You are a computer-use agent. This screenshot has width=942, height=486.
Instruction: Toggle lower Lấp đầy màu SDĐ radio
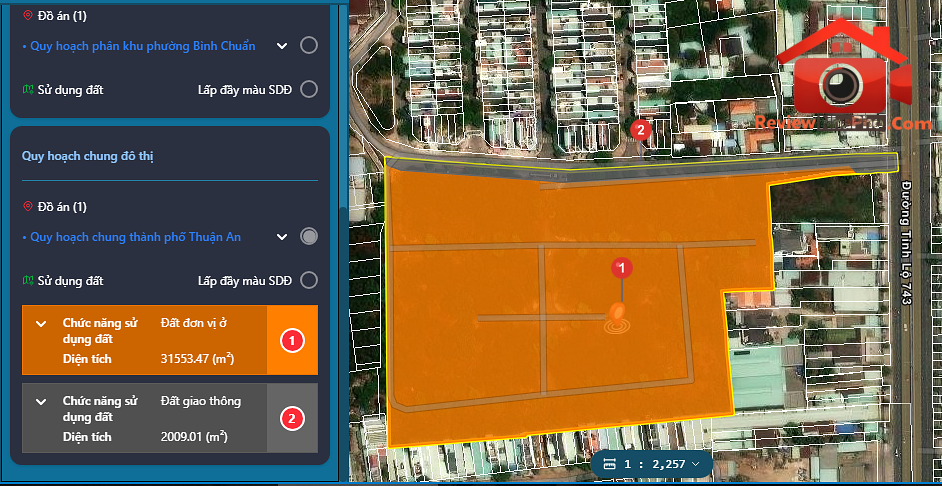pos(309,281)
